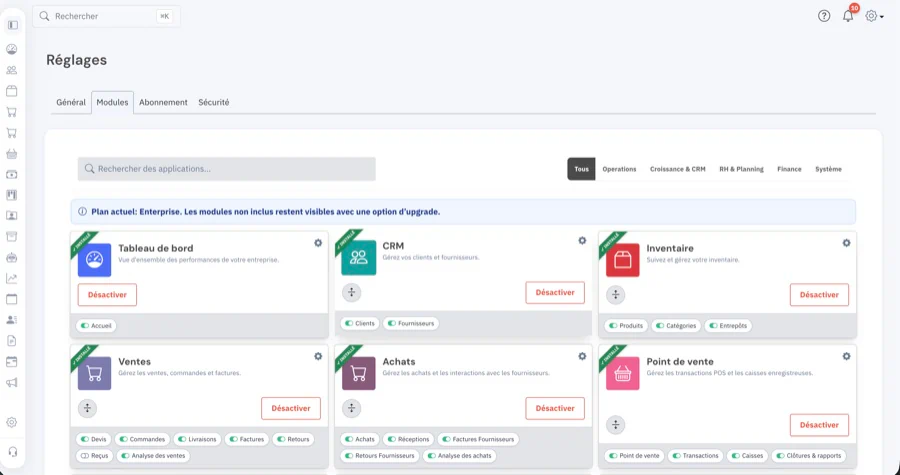Open the notifications bell icon
This screenshot has width=900, height=475.
tap(848, 16)
